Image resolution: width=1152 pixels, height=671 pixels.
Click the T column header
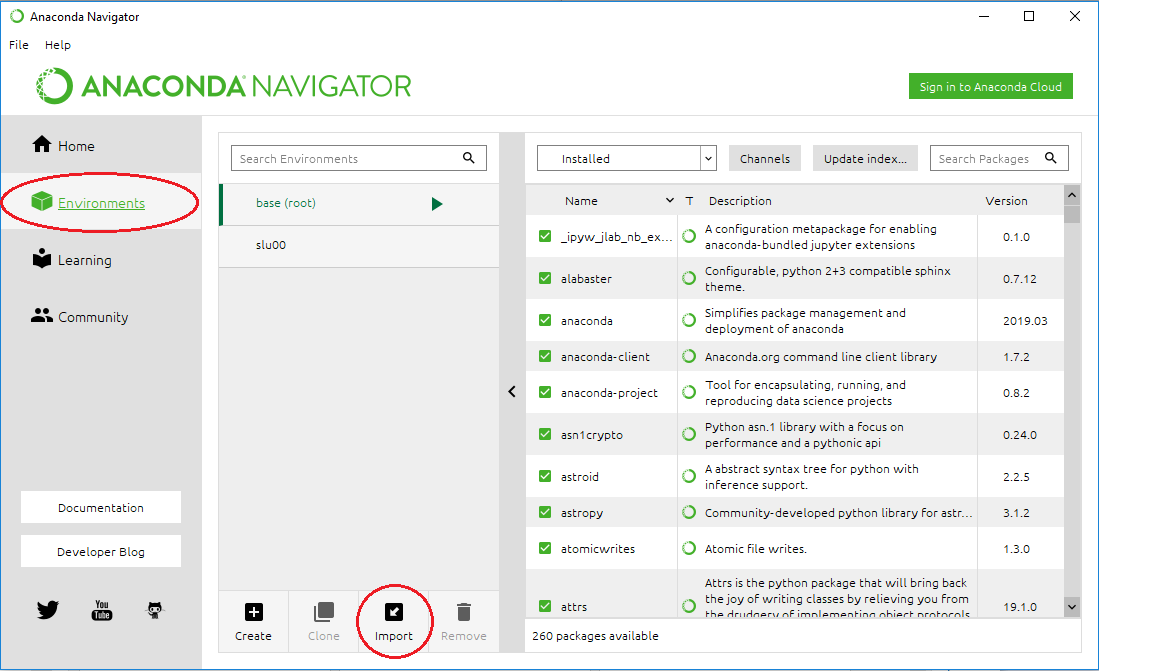tap(689, 201)
